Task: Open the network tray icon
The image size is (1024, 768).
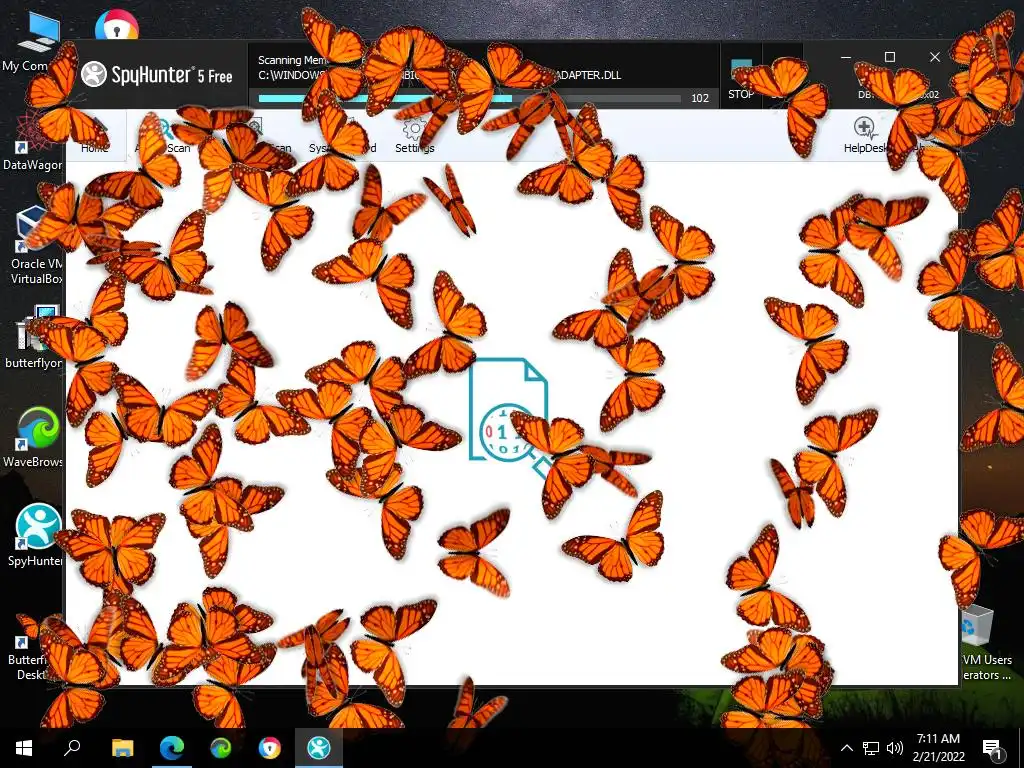Action: [871, 748]
